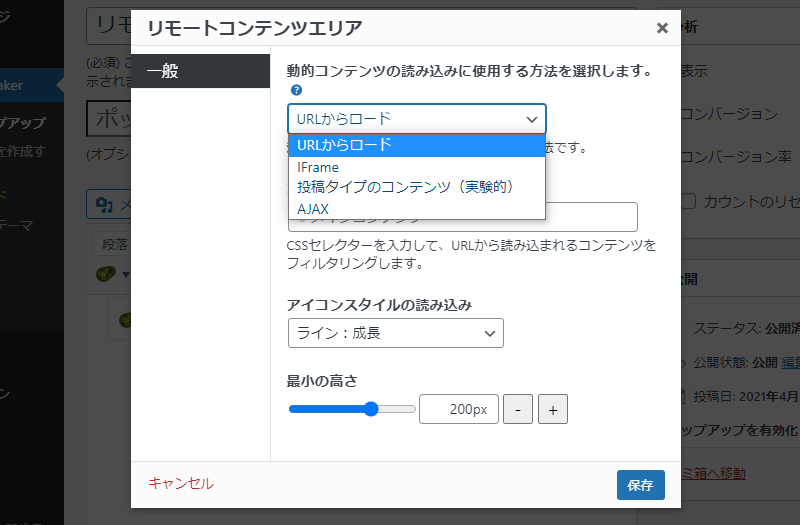
Task: Open the loading method dropdown
Action: (417, 119)
